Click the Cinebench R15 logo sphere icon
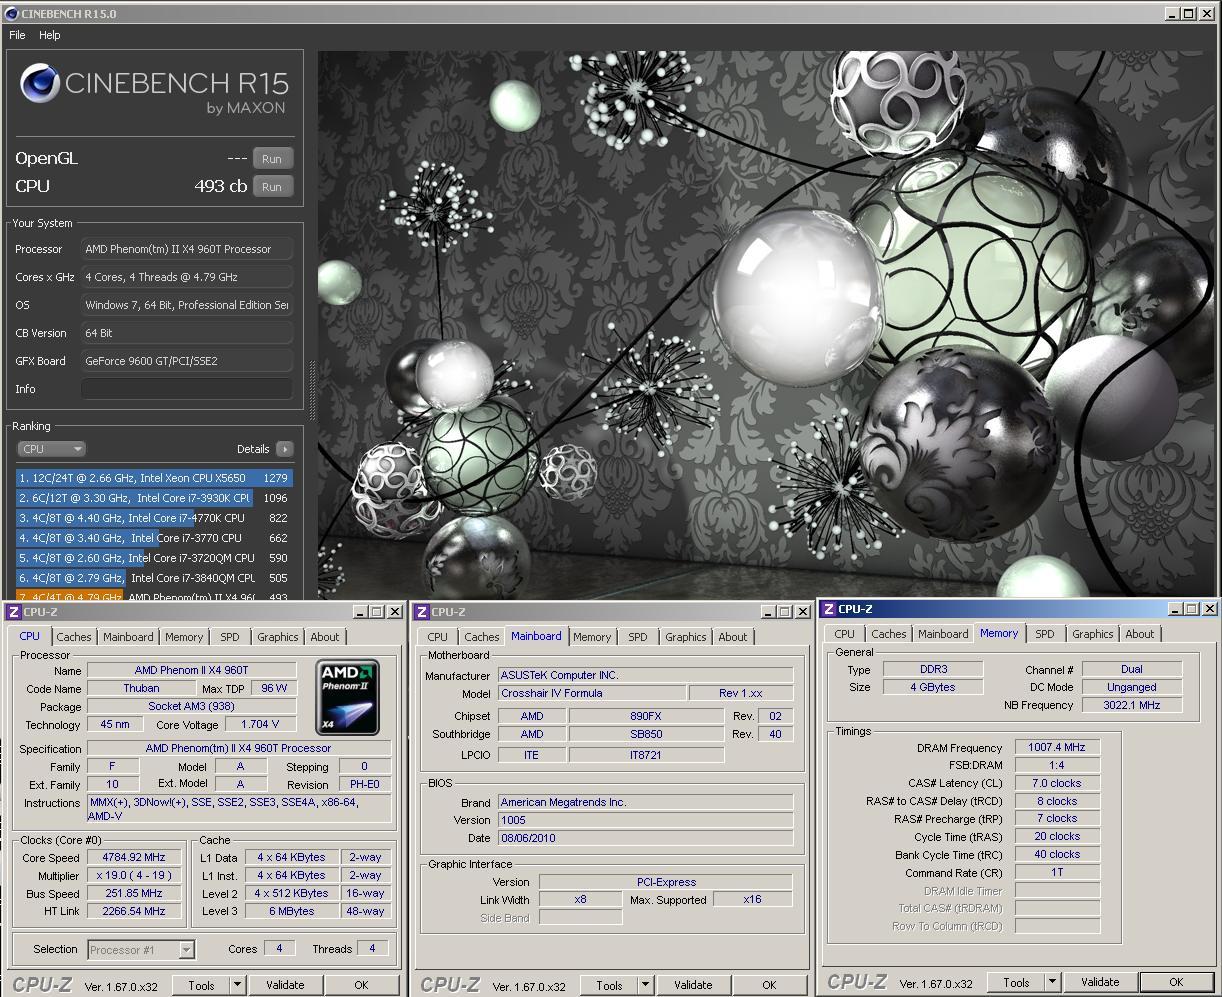The width and height of the screenshot is (1222, 997). pyautogui.click(x=40, y=84)
